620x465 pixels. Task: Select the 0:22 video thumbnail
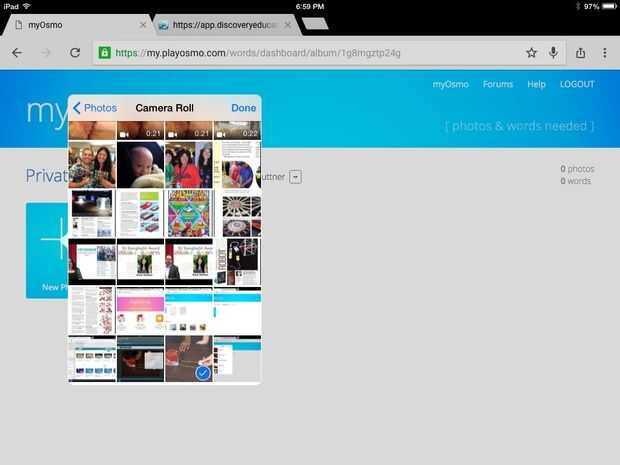(x=237, y=130)
